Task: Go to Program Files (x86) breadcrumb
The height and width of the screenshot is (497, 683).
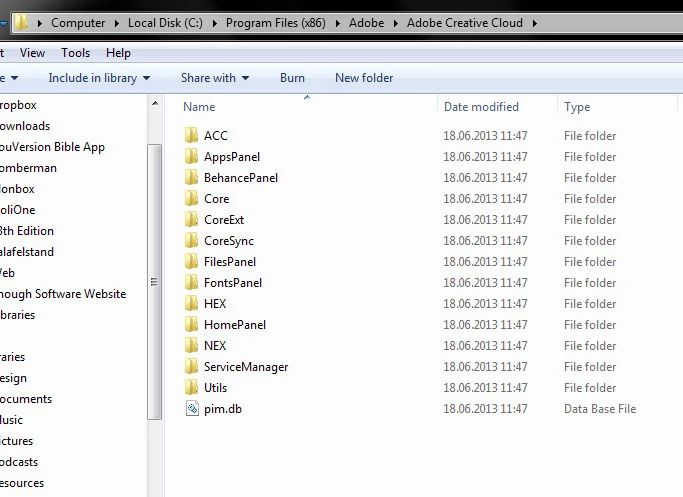Action: 275,23
